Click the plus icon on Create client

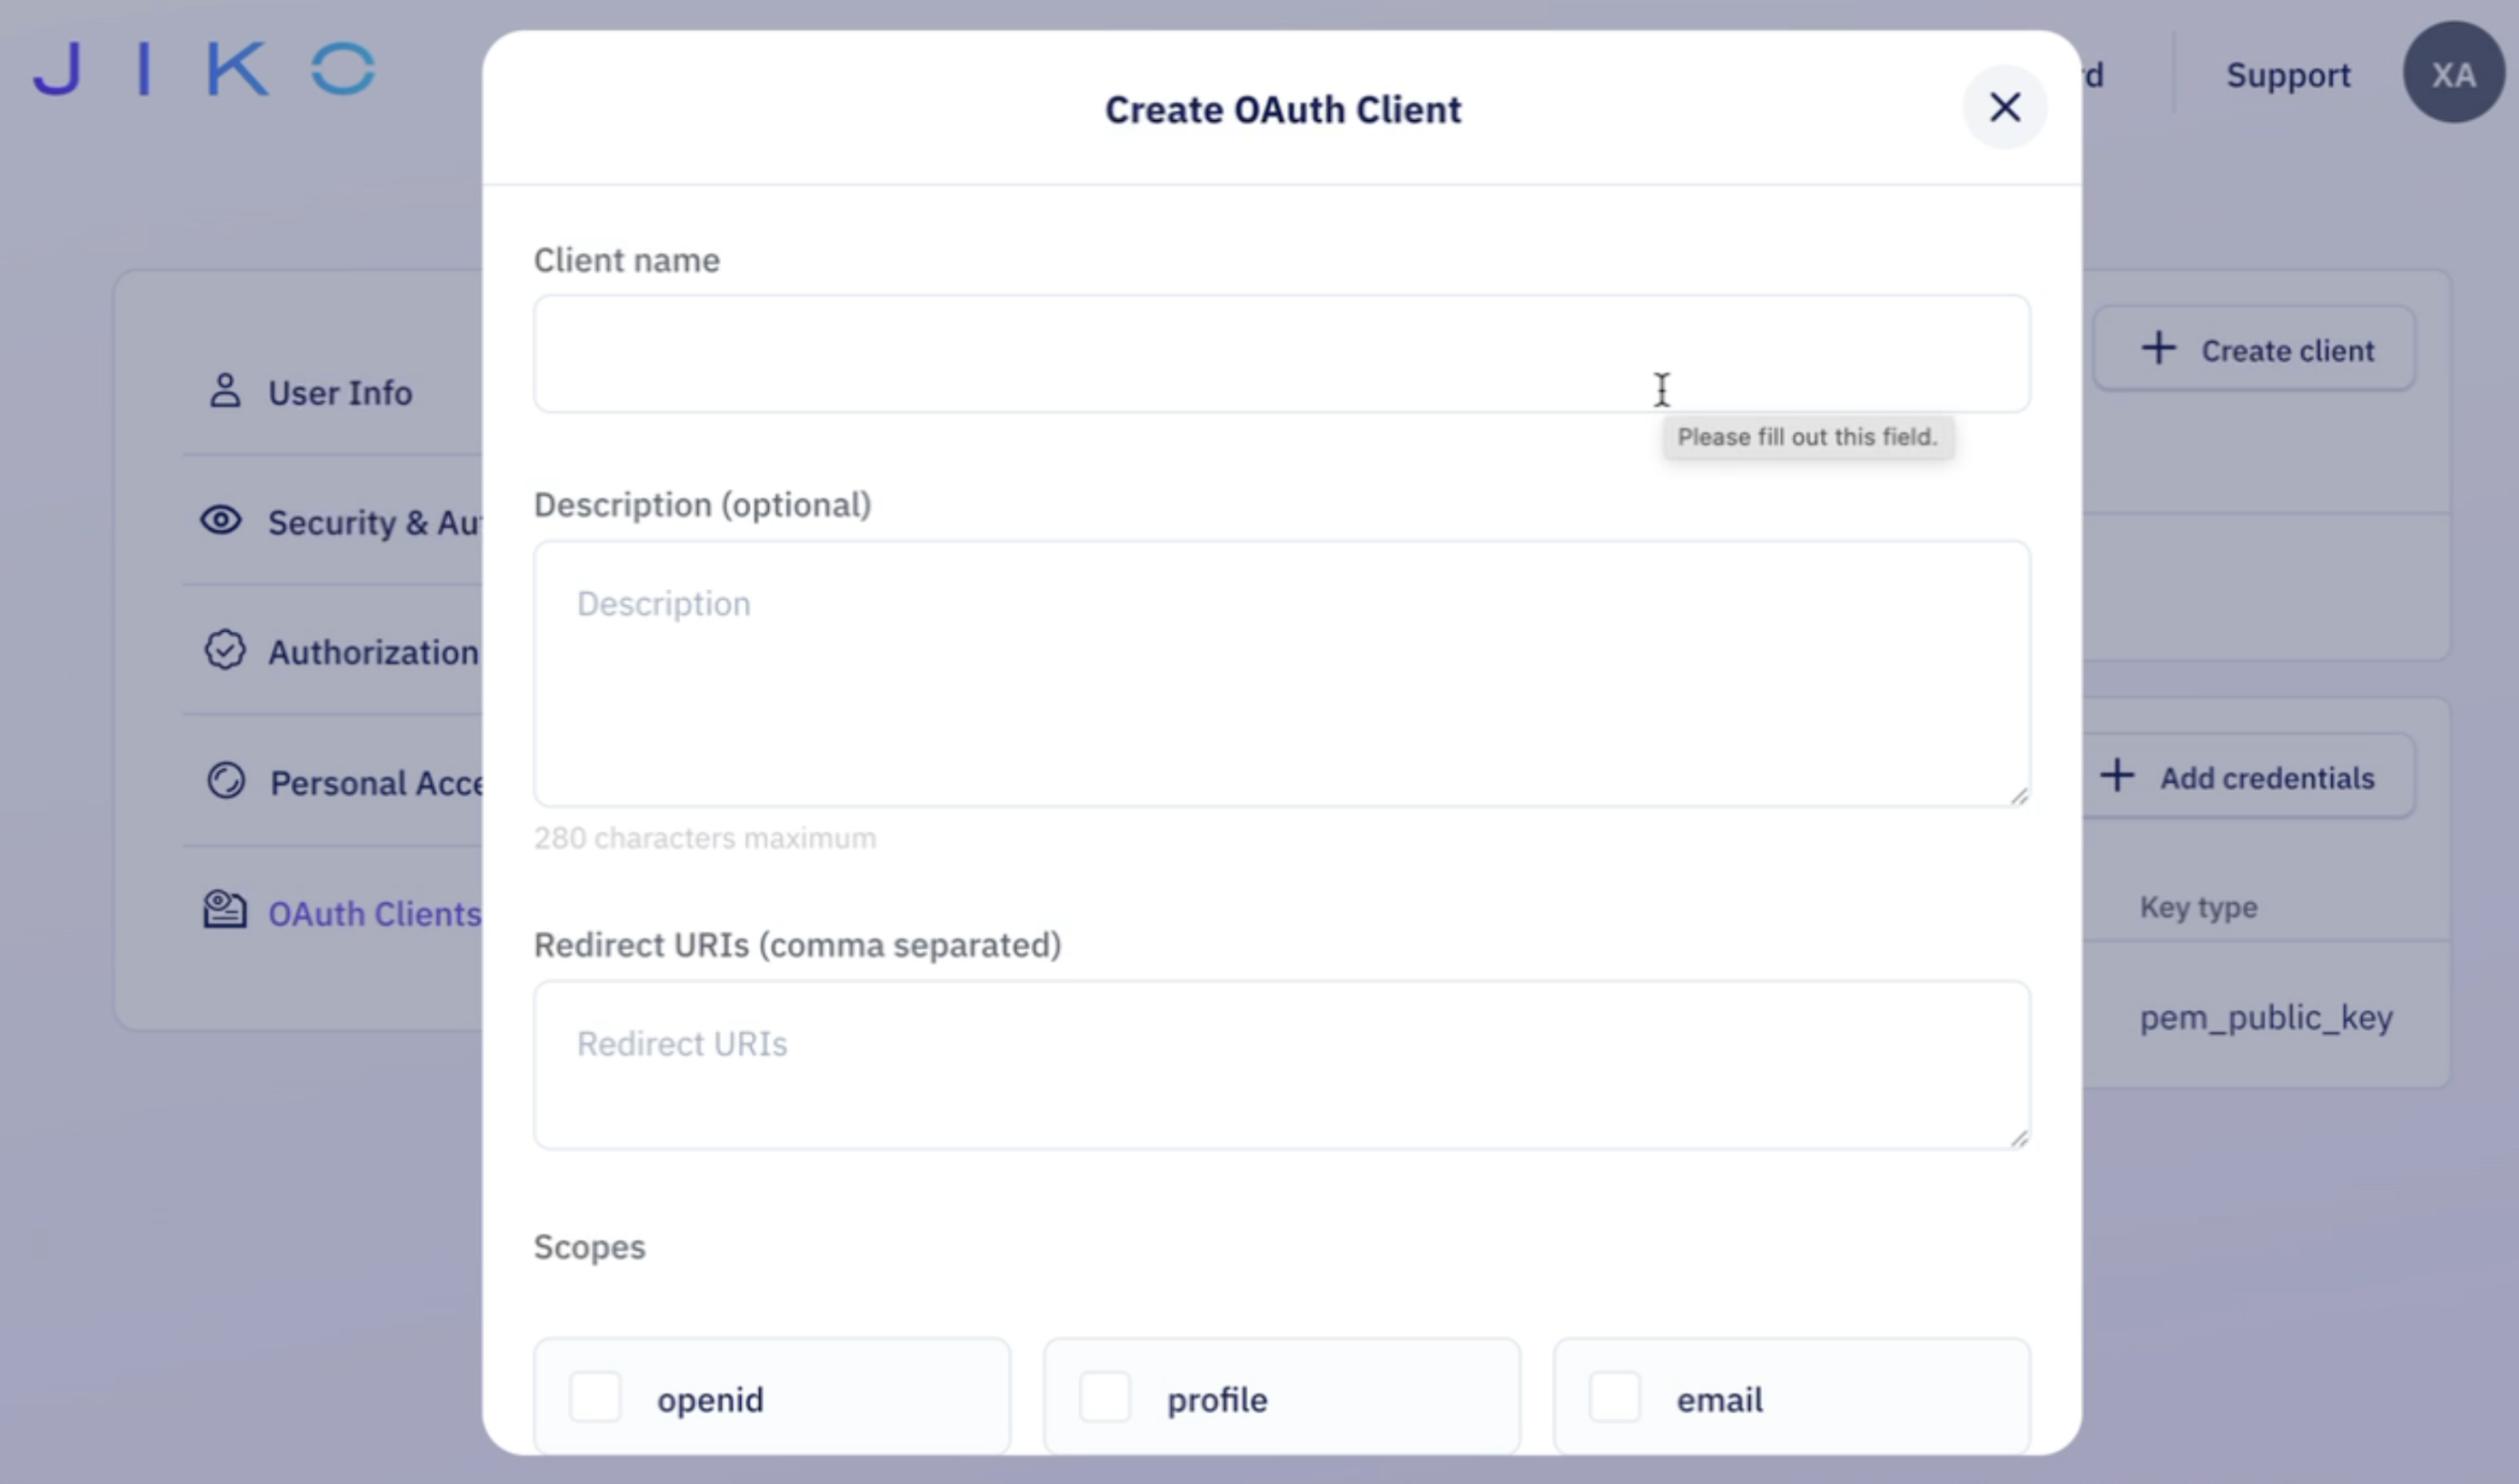click(2160, 348)
